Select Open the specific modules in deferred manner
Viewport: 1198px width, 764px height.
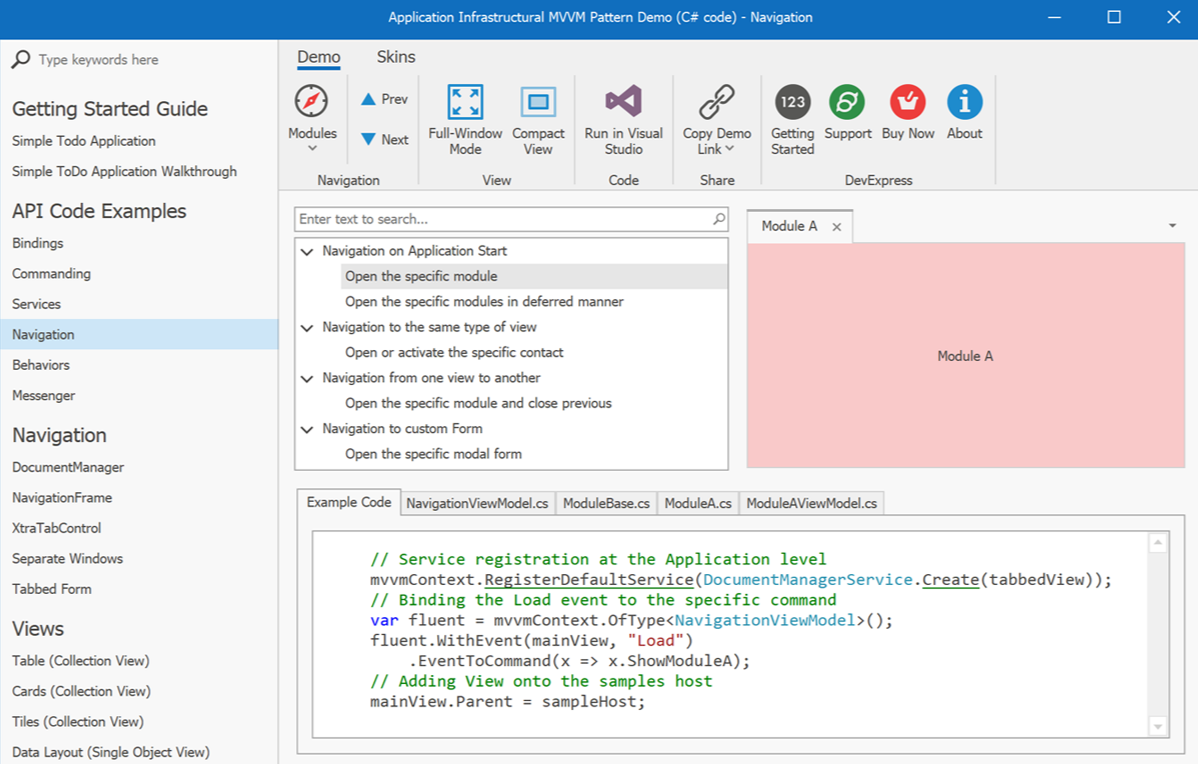pos(533,302)
